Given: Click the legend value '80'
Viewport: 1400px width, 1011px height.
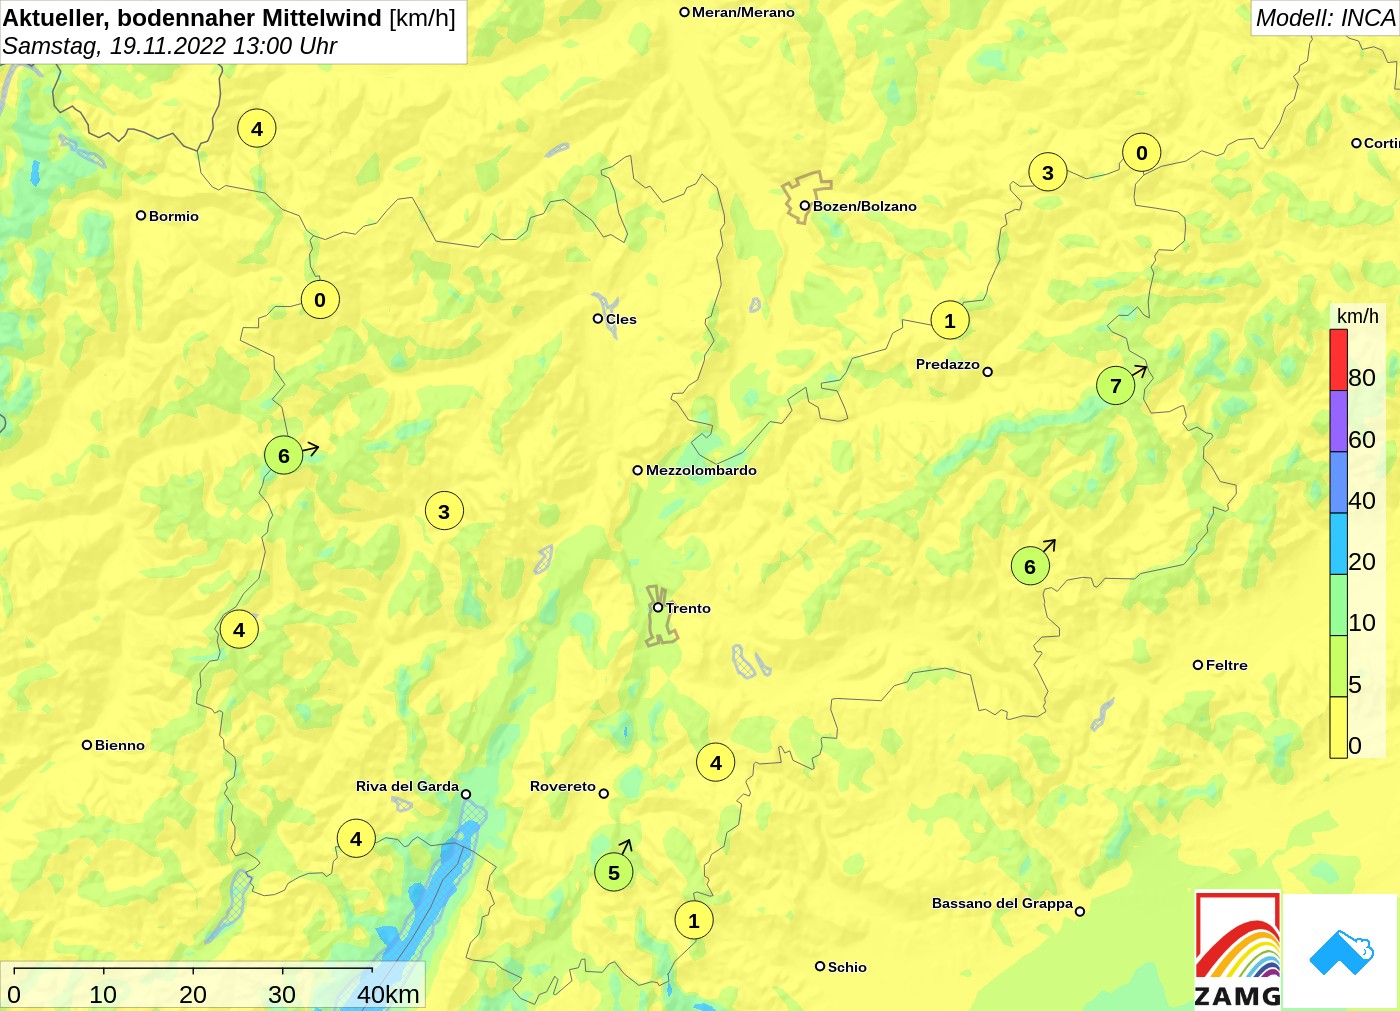Looking at the screenshot, I should [x=1362, y=378].
